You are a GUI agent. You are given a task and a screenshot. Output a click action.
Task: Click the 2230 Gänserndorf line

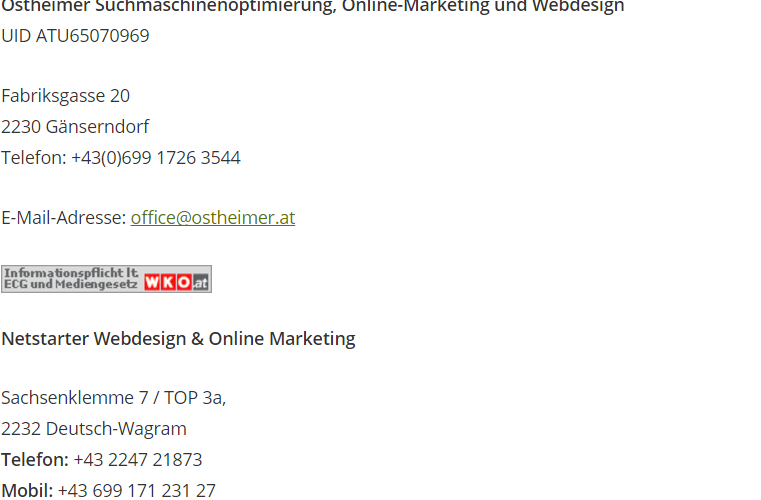pyautogui.click(x=75, y=127)
